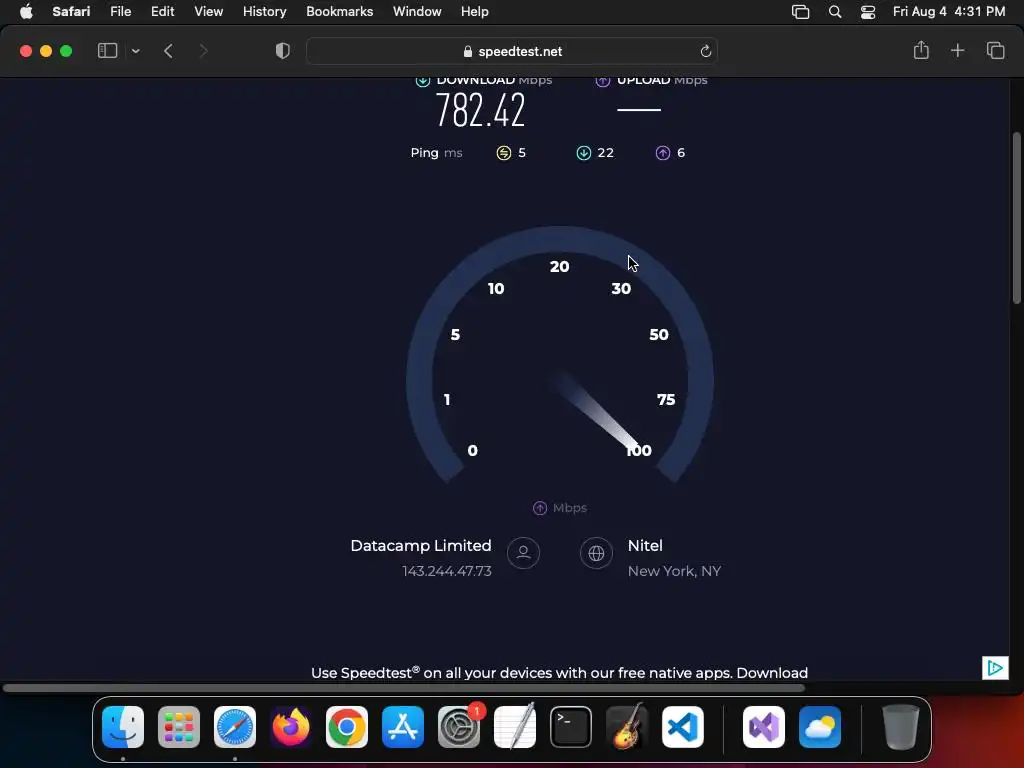Click the Datacamp Limited ISP name
Screen dimensions: 1024x768
[x=421, y=546]
